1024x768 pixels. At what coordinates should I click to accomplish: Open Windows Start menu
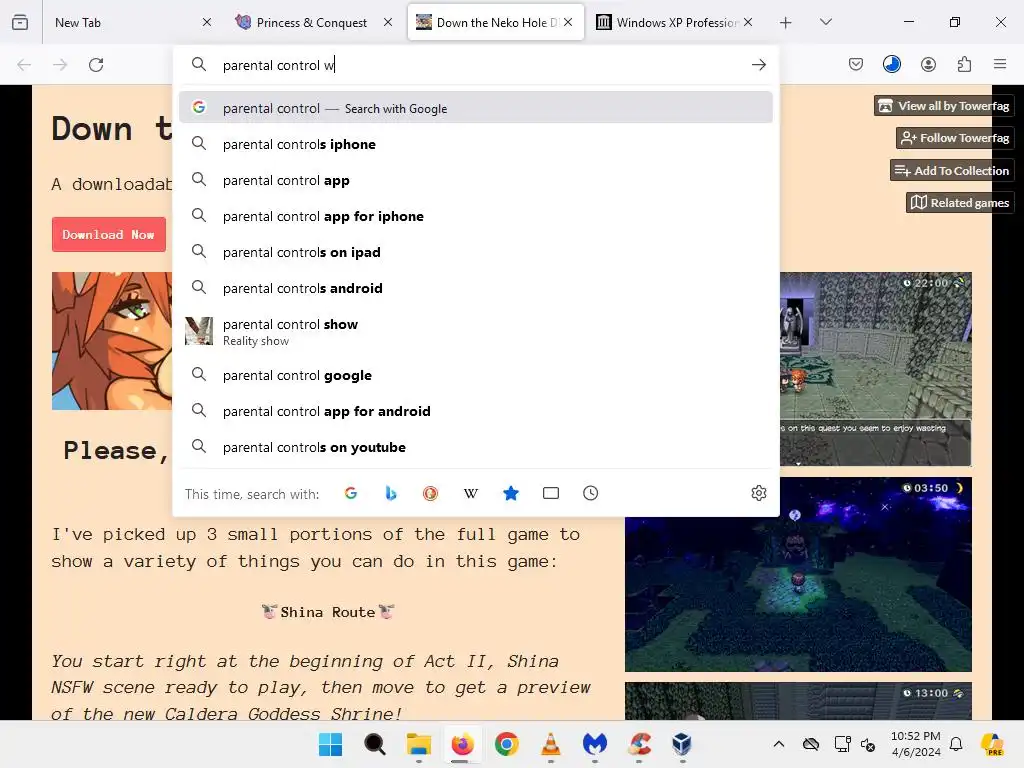click(x=330, y=744)
